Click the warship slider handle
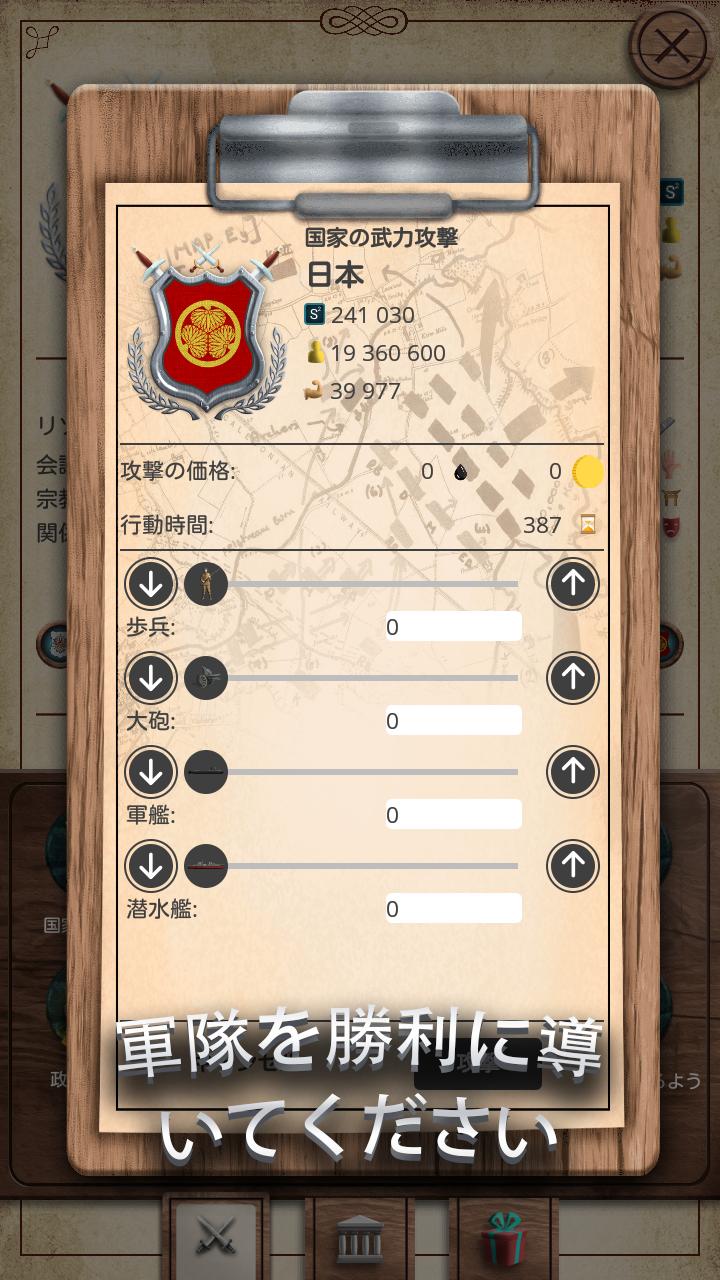Viewport: 720px width, 1280px height. 206,772
